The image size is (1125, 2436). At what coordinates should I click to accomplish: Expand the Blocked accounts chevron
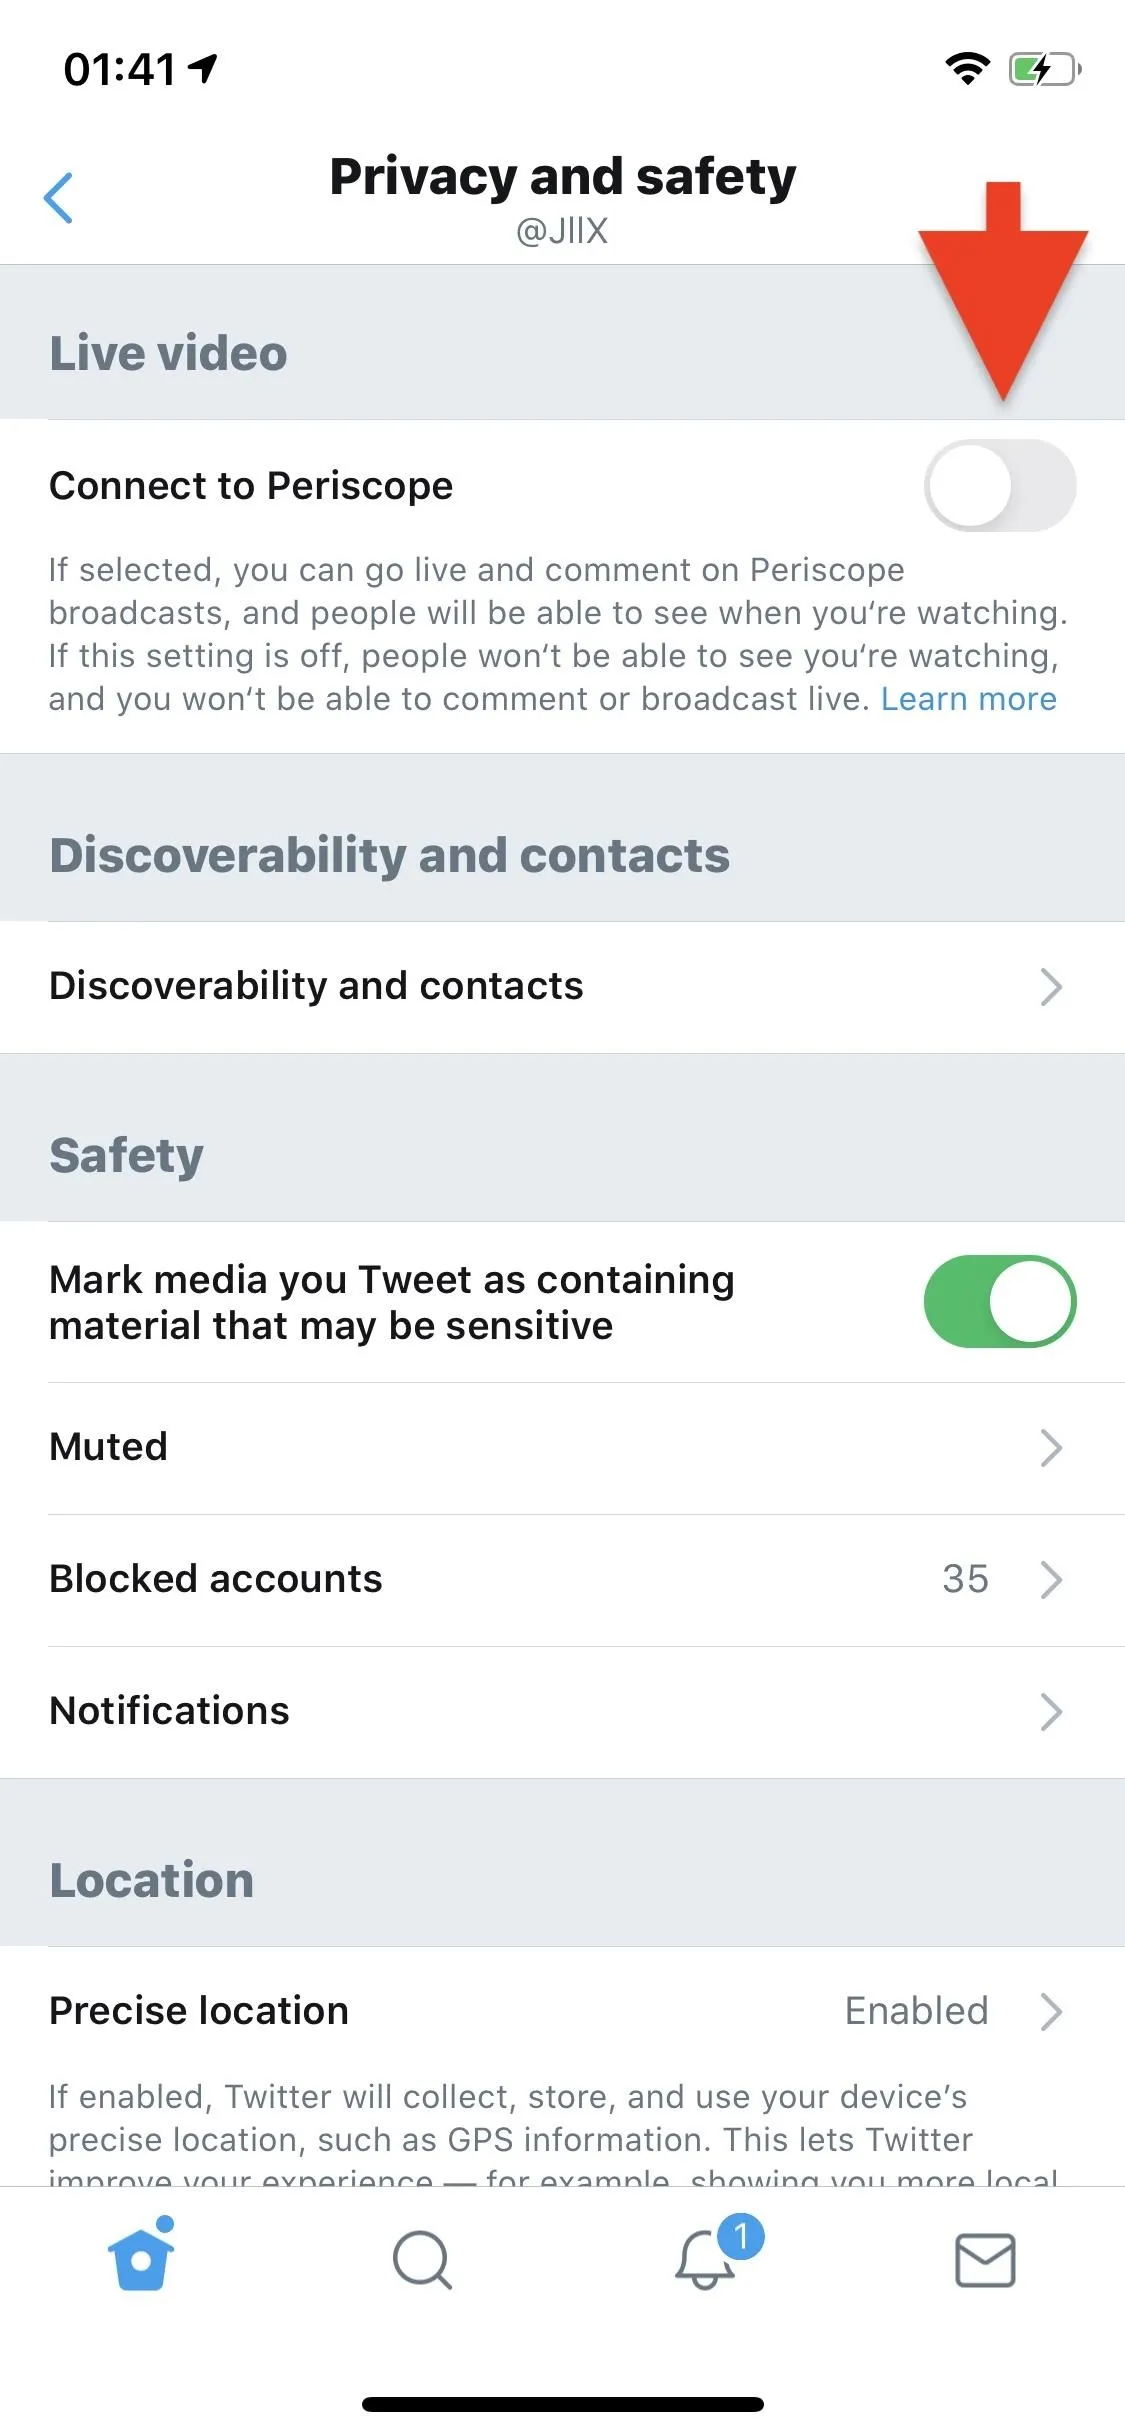[1050, 1580]
